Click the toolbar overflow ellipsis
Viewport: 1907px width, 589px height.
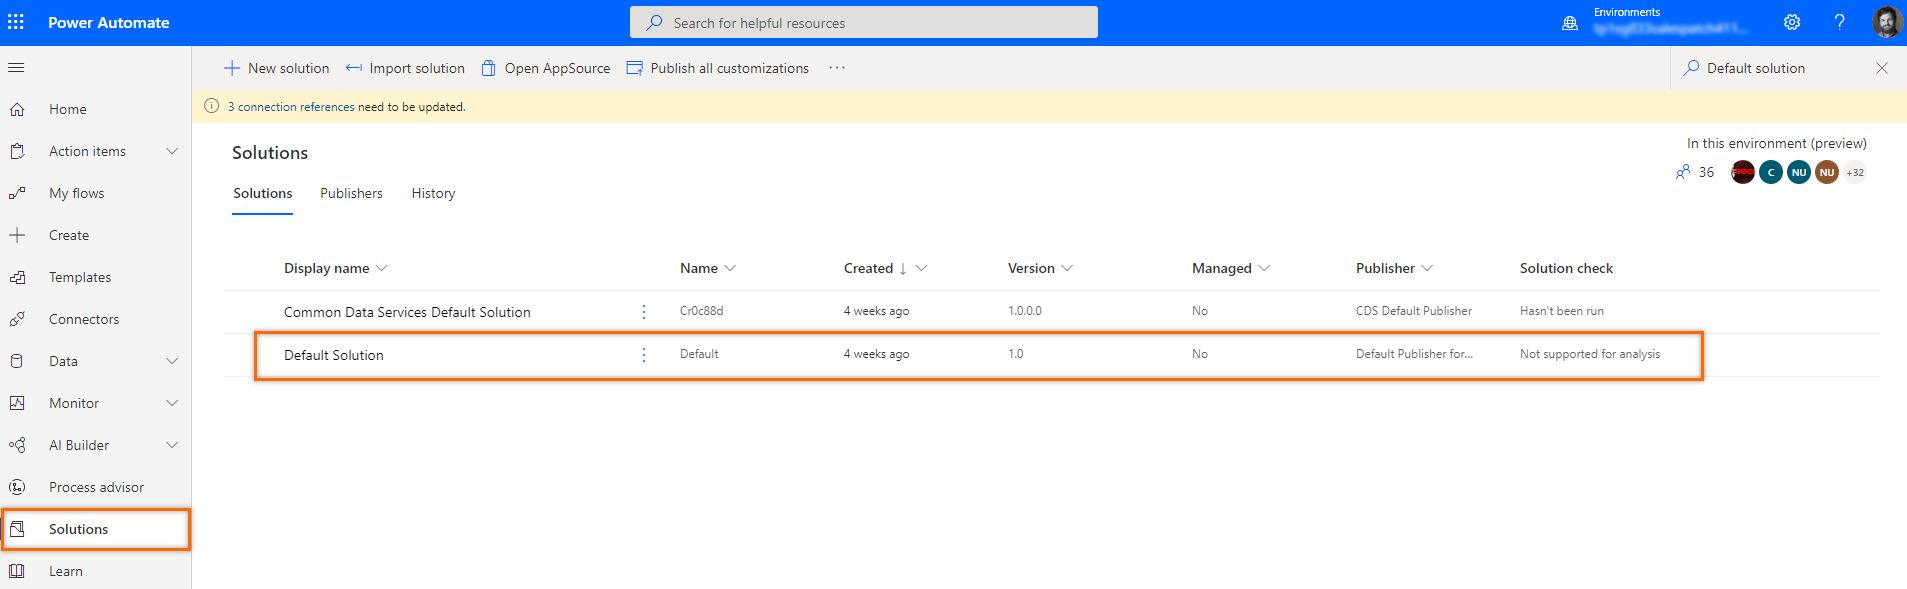coord(837,68)
